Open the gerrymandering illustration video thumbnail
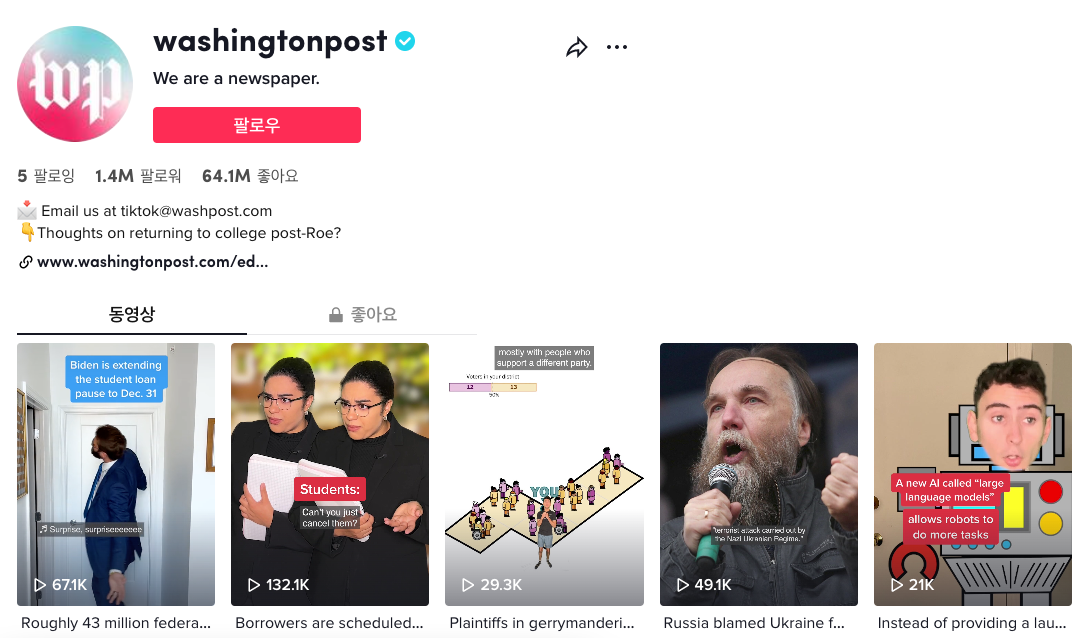This screenshot has width=1084, height=638. tap(544, 474)
